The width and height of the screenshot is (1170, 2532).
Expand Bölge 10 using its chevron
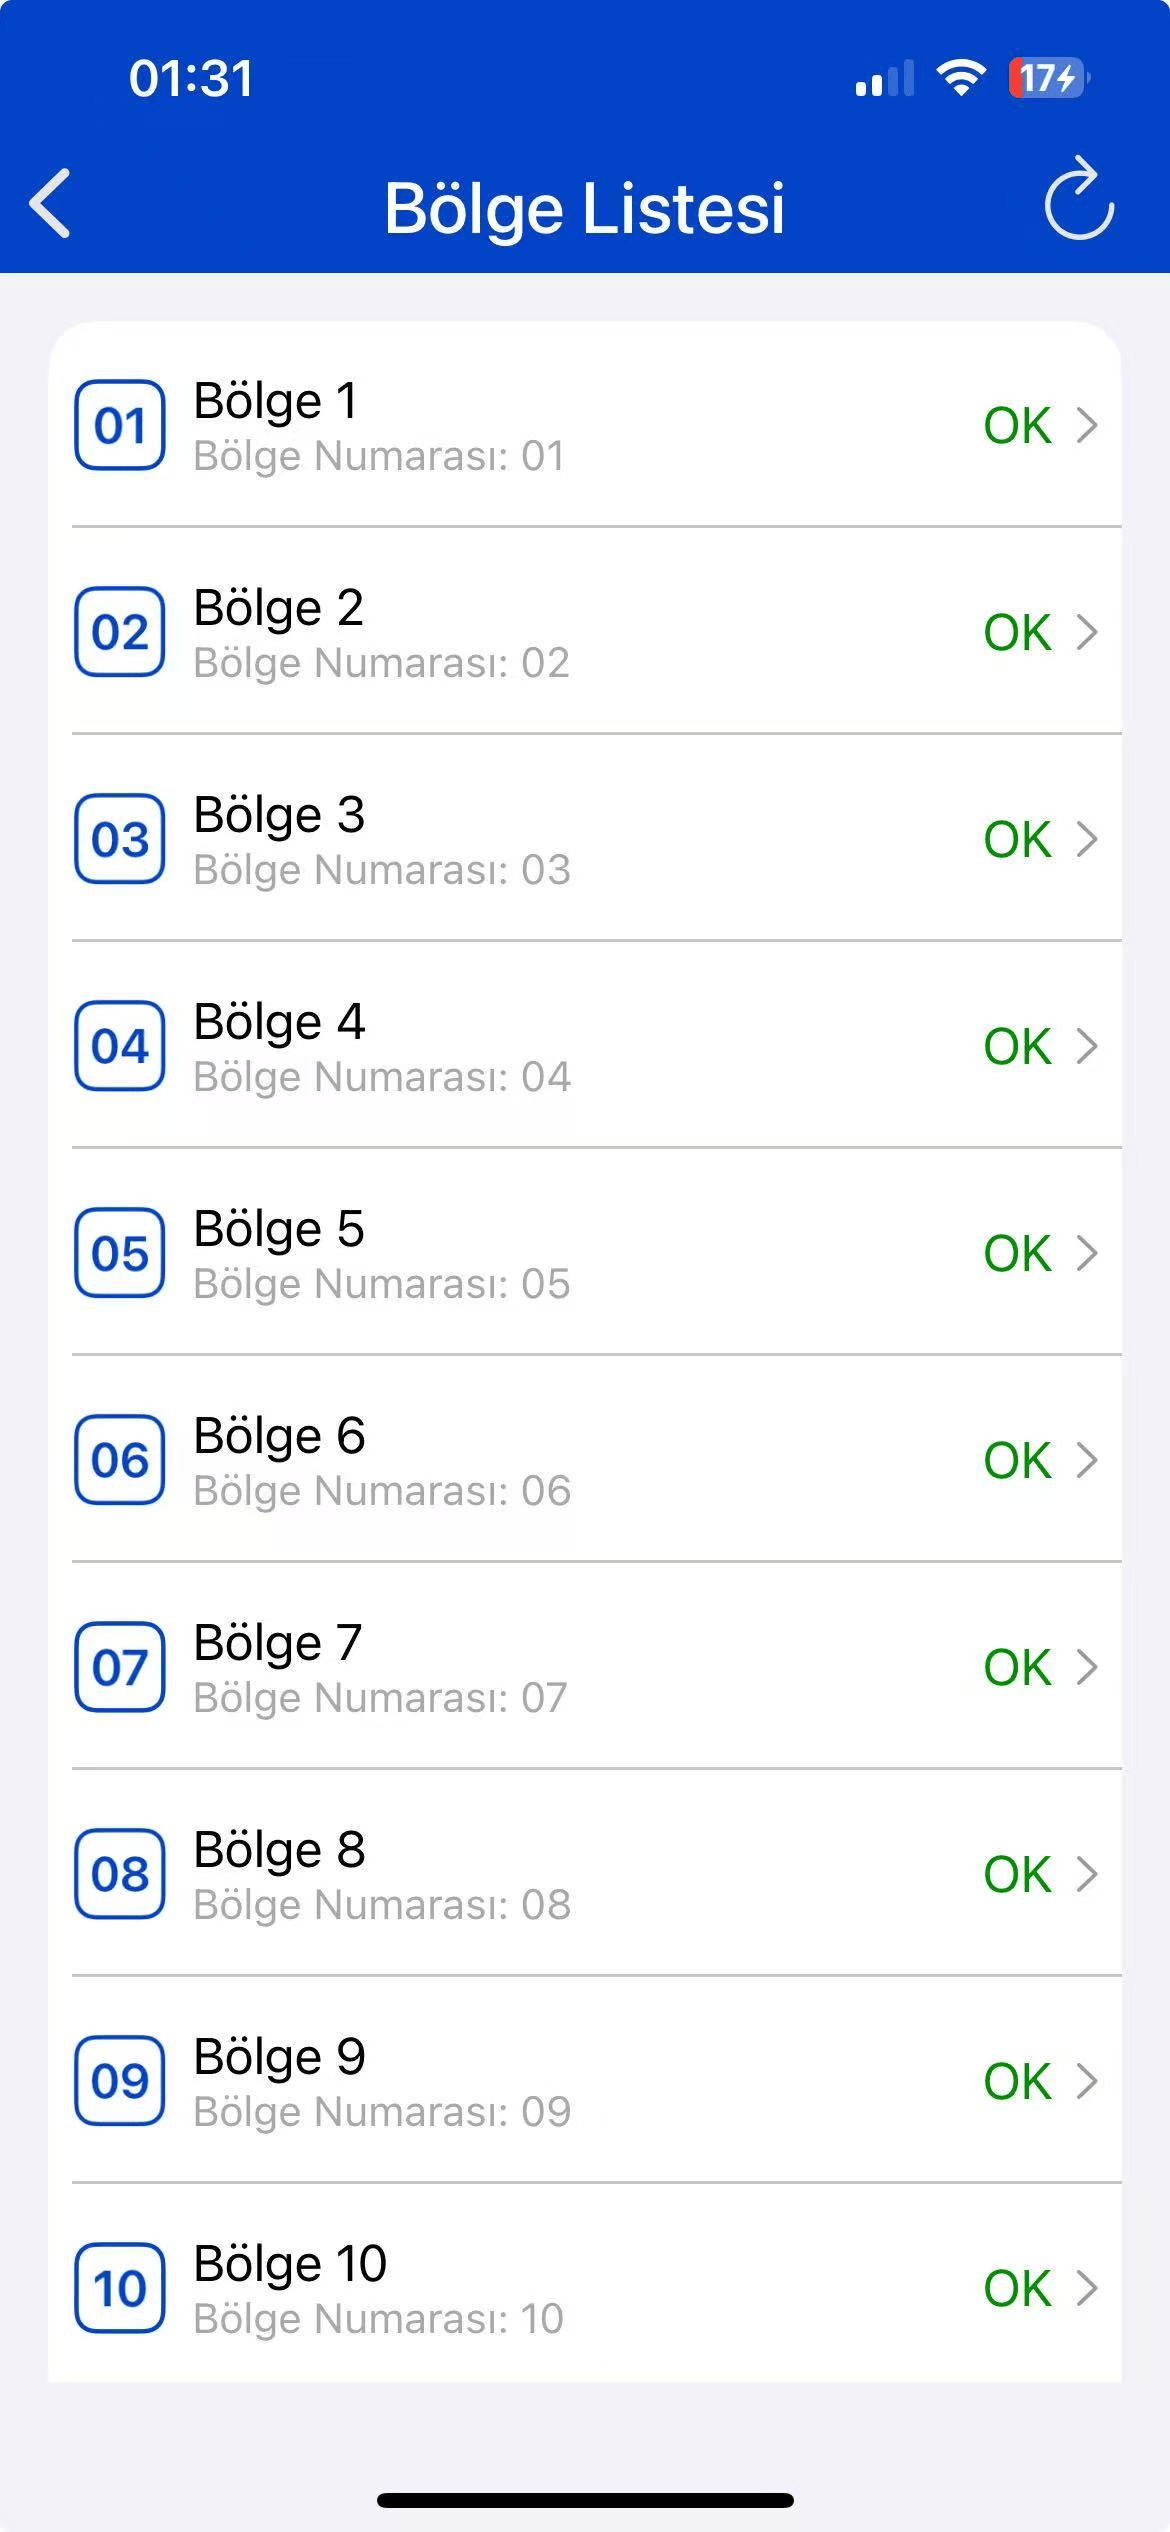tap(1087, 2288)
